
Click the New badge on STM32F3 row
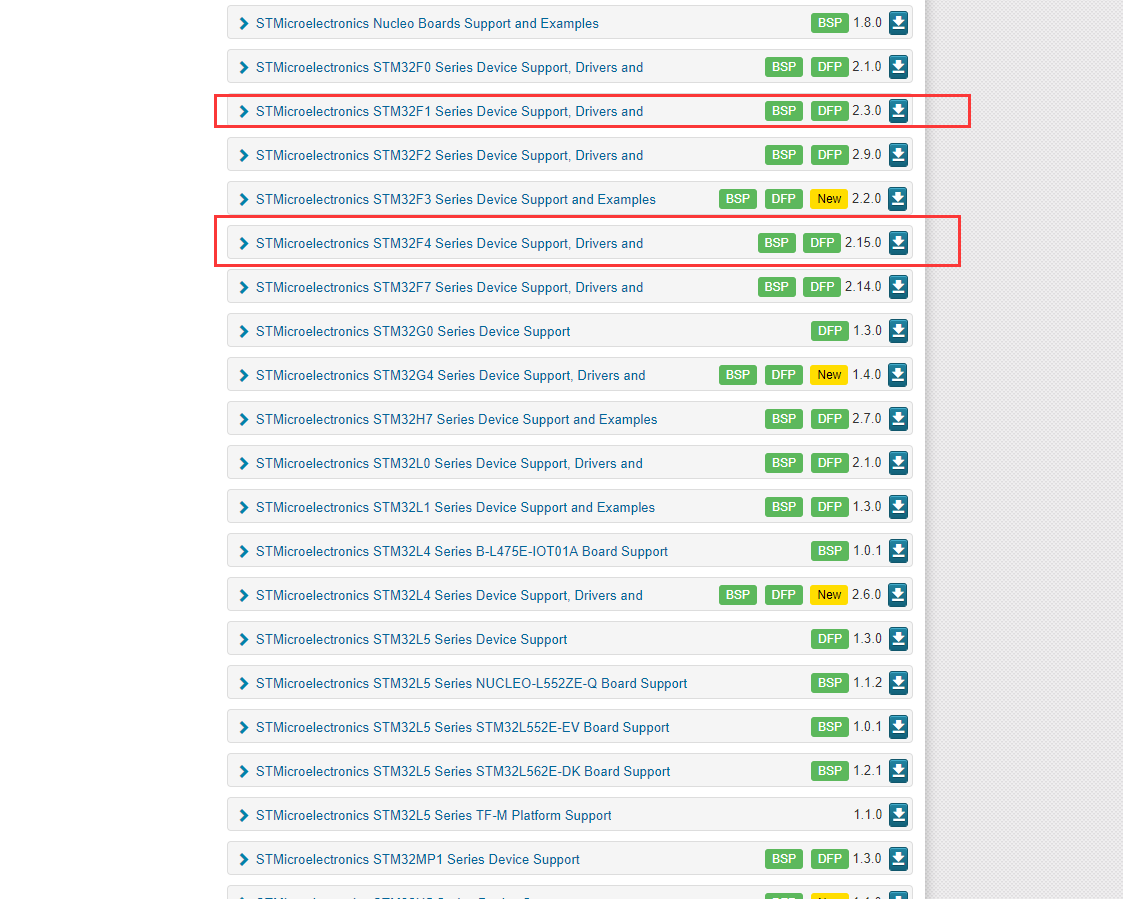click(829, 199)
